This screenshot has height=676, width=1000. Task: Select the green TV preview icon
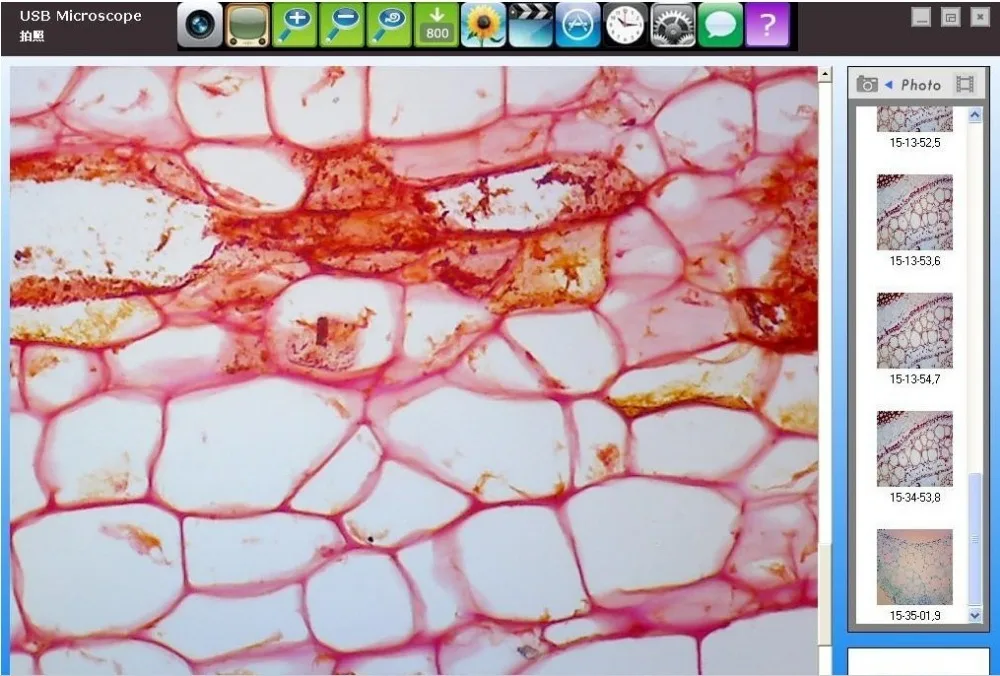pos(247,26)
